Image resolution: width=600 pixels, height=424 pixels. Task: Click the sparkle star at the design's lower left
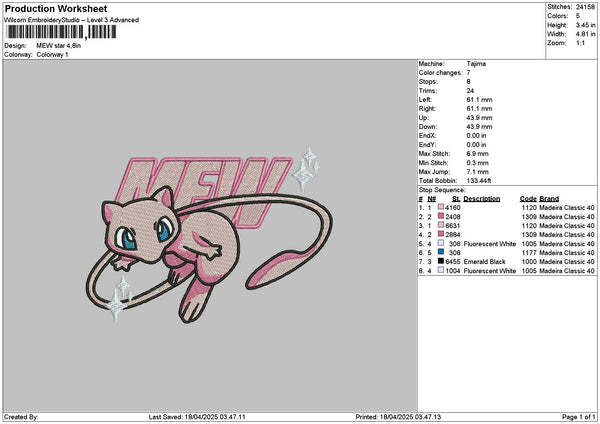(x=121, y=296)
